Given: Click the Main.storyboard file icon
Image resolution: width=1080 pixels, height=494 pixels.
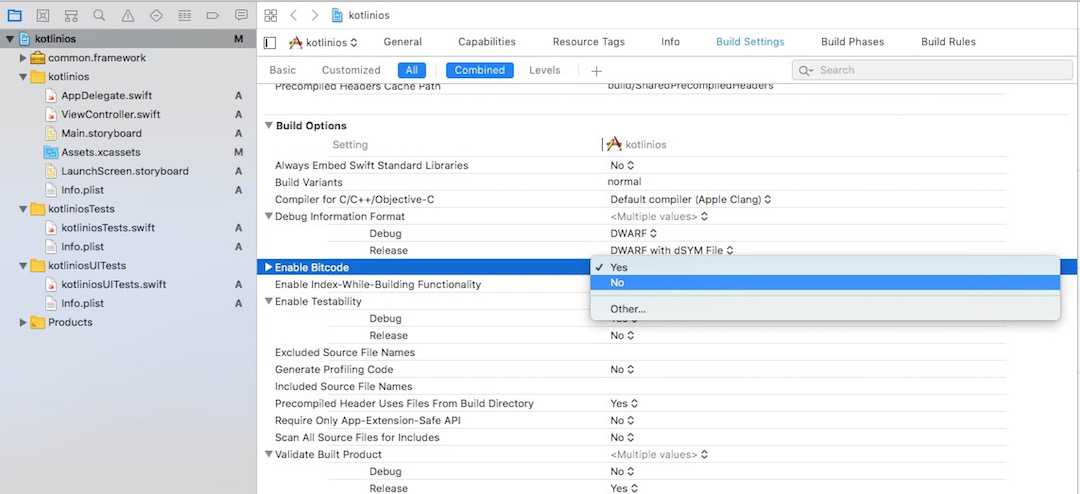Looking at the screenshot, I should (x=51, y=133).
